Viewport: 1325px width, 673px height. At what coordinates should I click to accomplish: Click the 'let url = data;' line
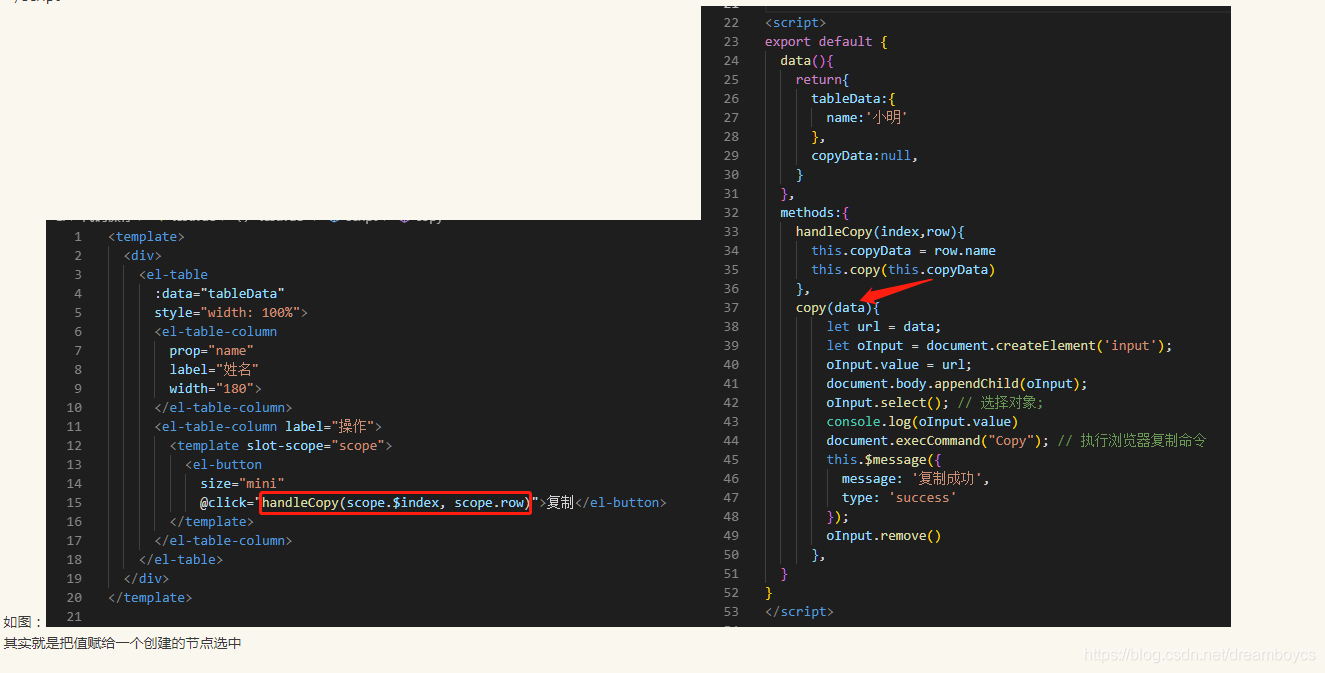884,327
